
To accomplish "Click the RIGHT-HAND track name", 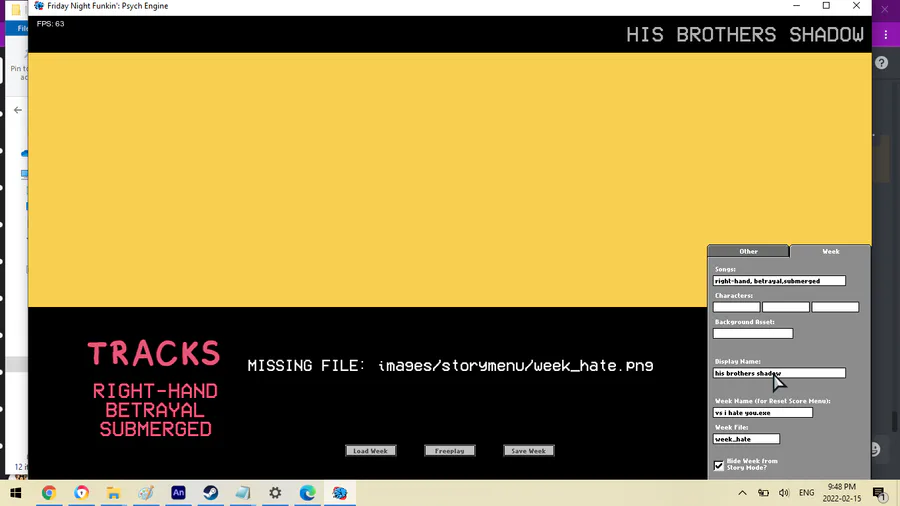I will (x=155, y=391).
